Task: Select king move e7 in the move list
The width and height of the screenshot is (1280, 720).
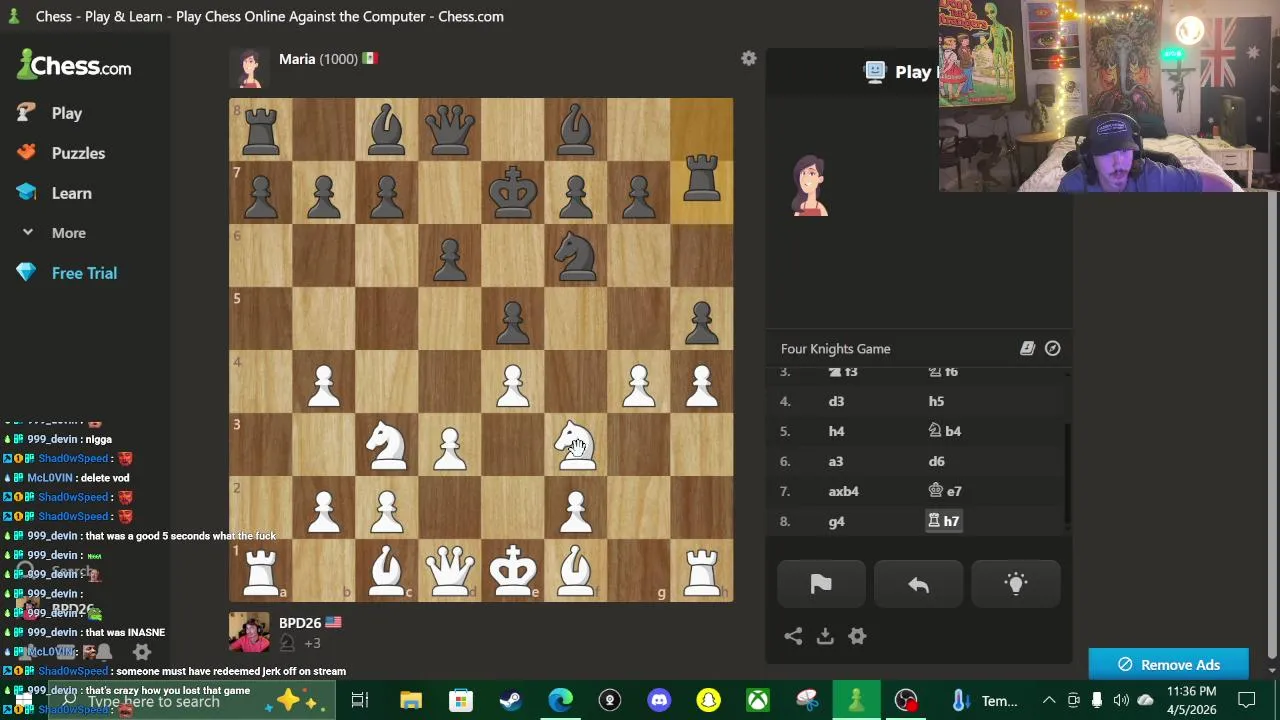Action: (x=945, y=491)
